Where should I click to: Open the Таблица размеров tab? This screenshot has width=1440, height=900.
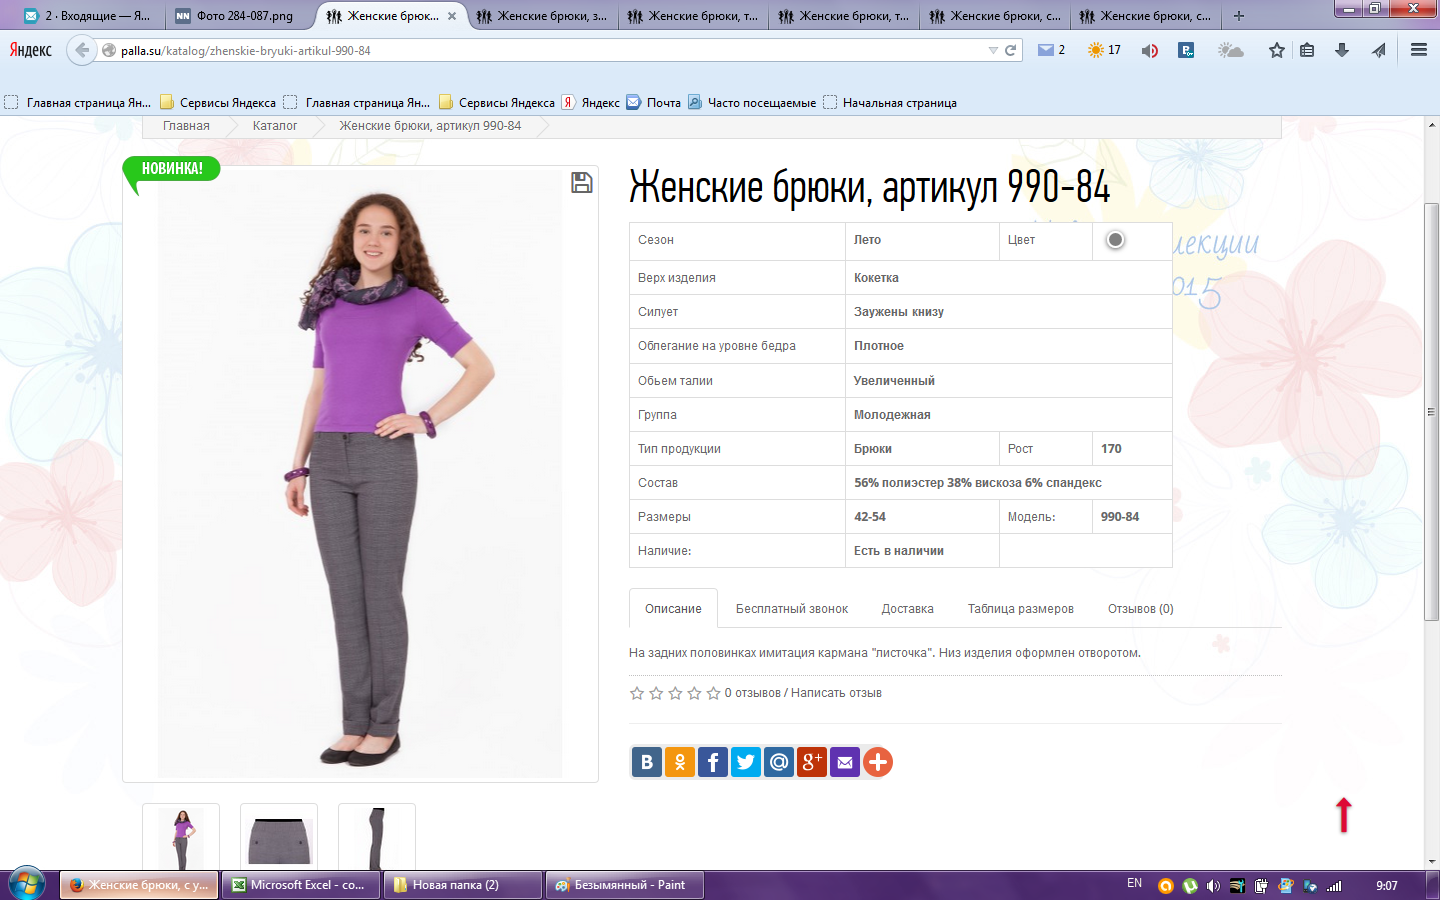tap(1021, 609)
